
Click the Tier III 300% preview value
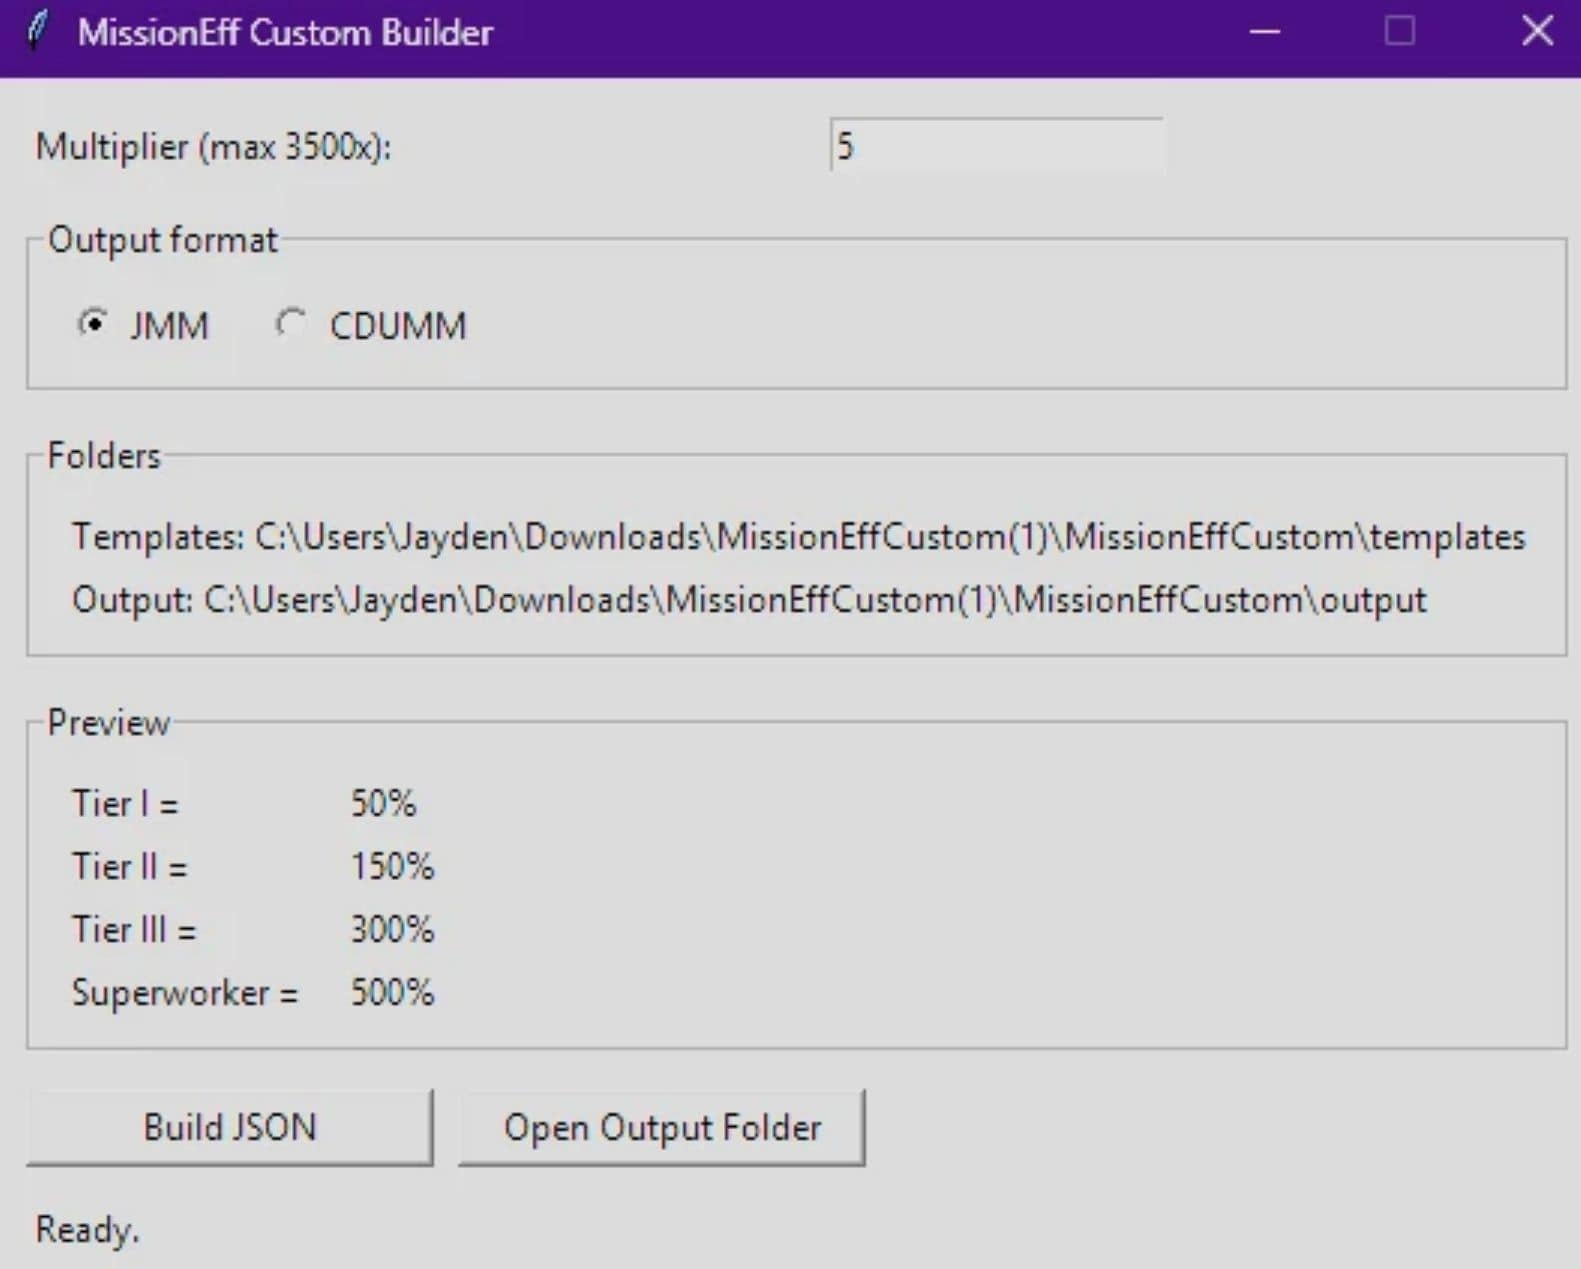coord(392,929)
